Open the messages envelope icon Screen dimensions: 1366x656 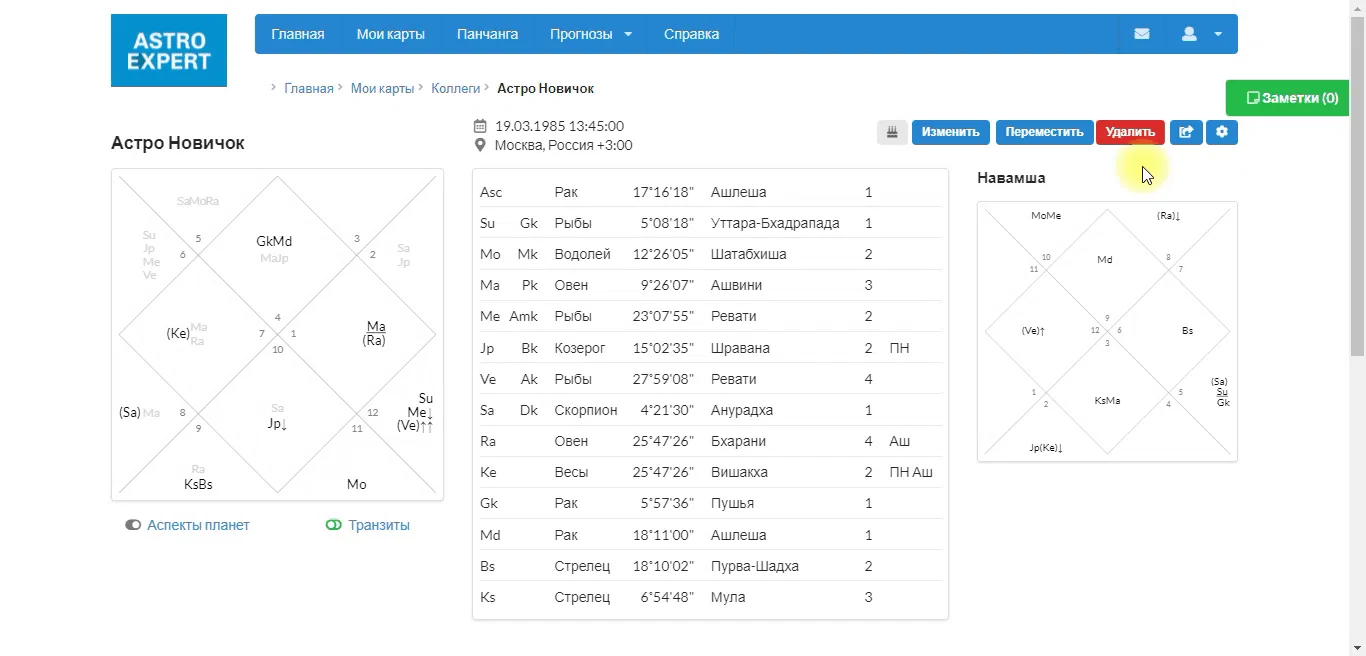point(1142,34)
